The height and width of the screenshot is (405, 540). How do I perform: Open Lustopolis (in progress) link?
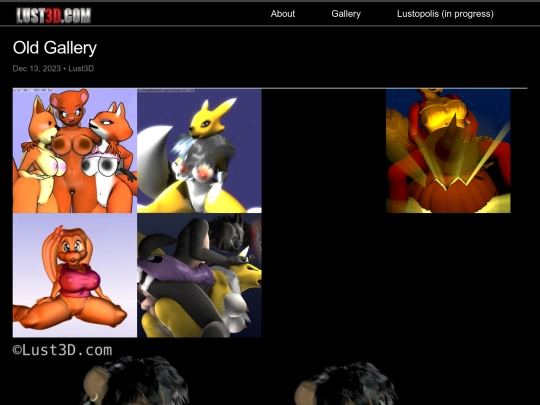click(x=445, y=14)
